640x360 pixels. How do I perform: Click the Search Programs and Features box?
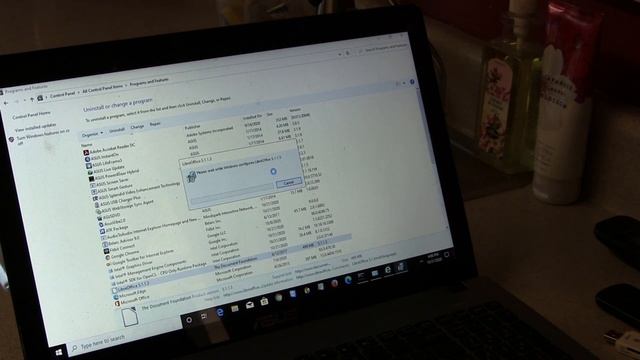(x=384, y=48)
